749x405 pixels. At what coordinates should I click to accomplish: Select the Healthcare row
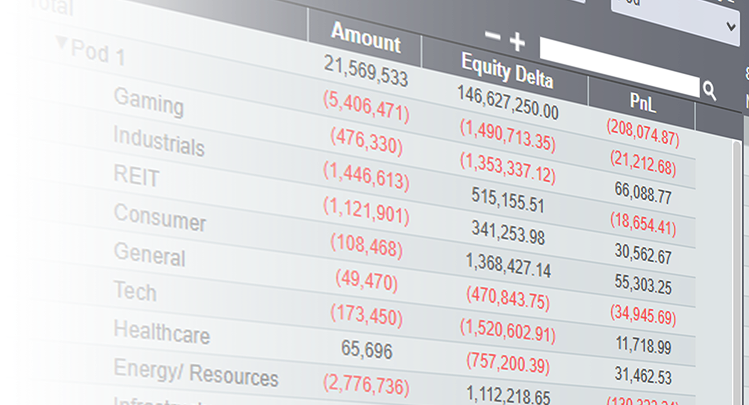(x=163, y=330)
